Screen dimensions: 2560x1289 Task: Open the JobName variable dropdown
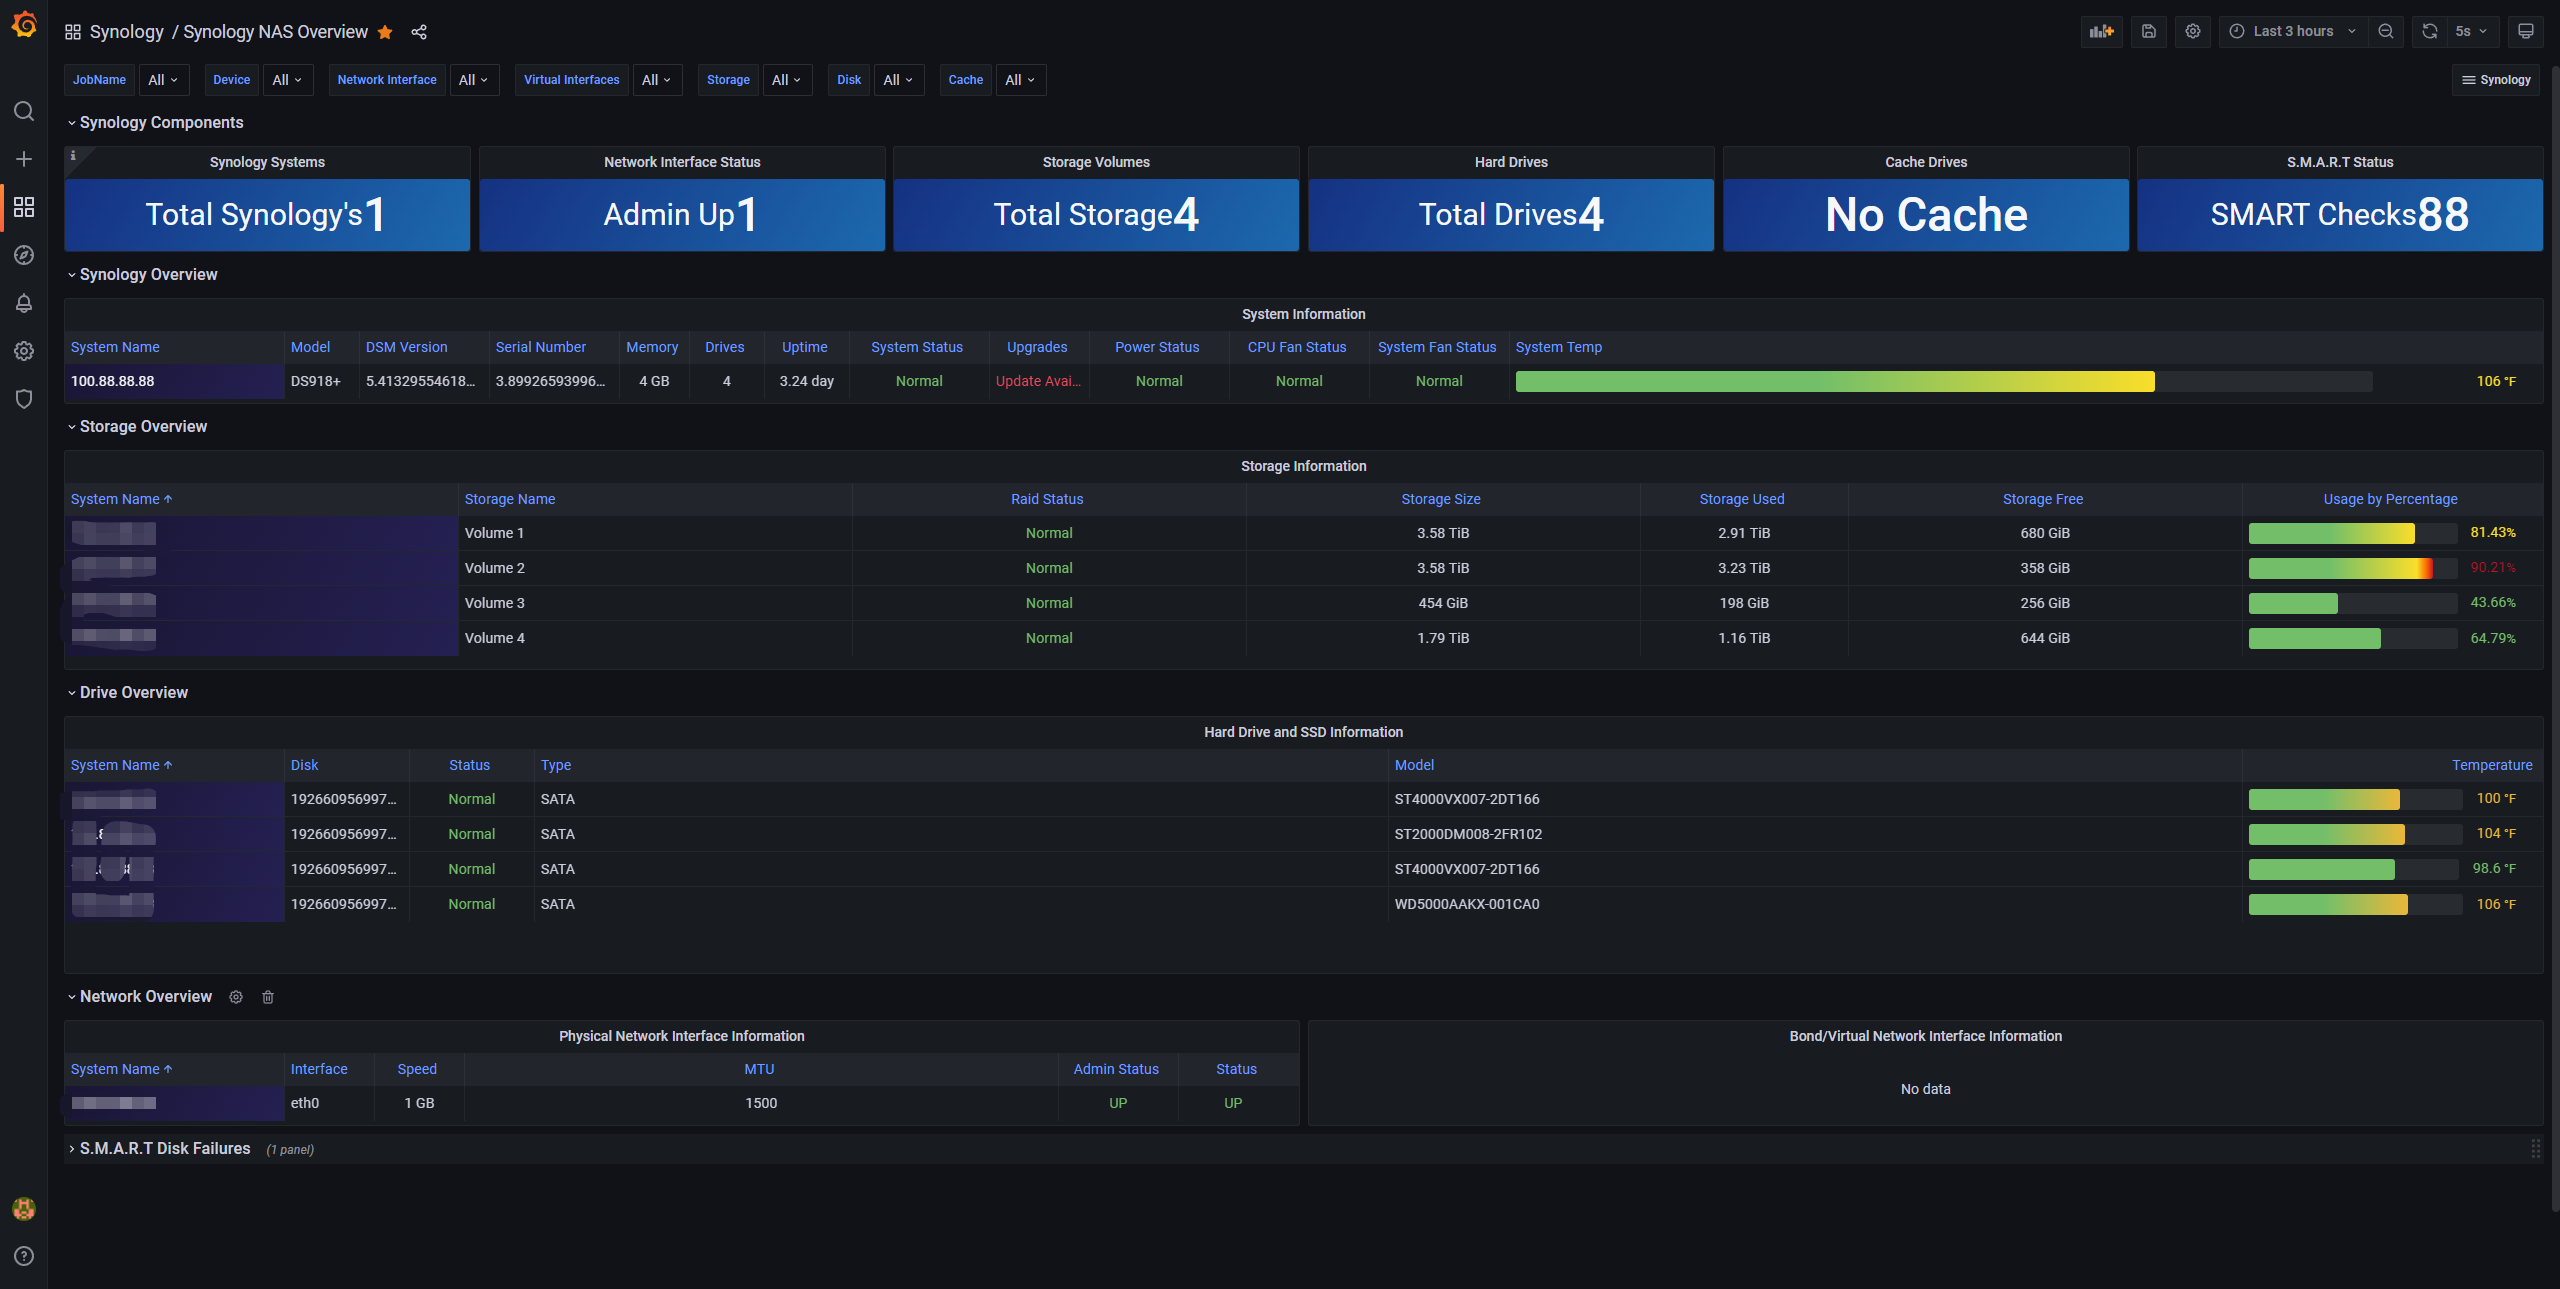[x=163, y=80]
